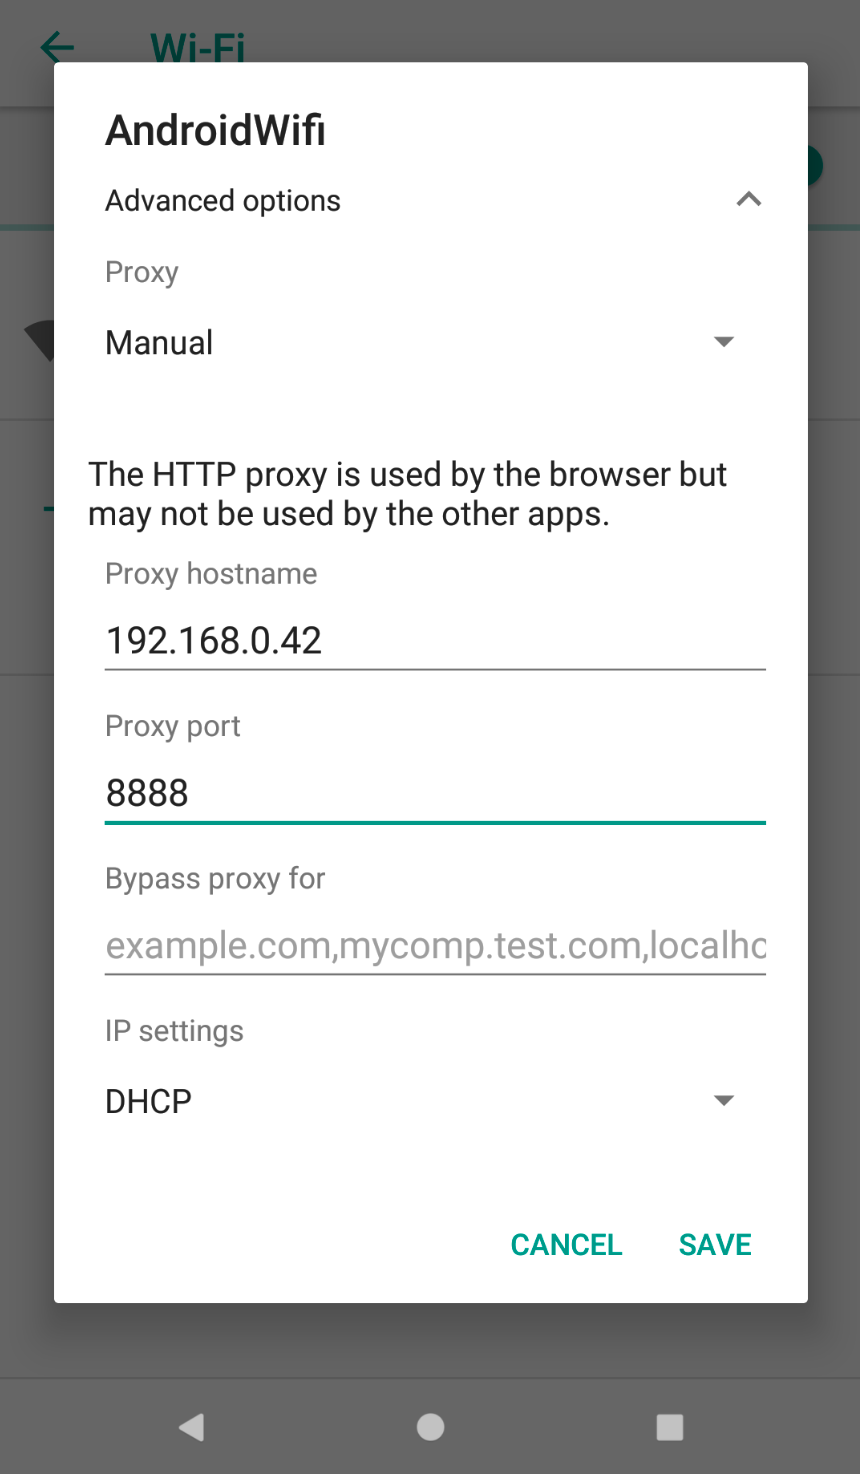
Task: Click the Proxy hostname label
Action: 211,573
